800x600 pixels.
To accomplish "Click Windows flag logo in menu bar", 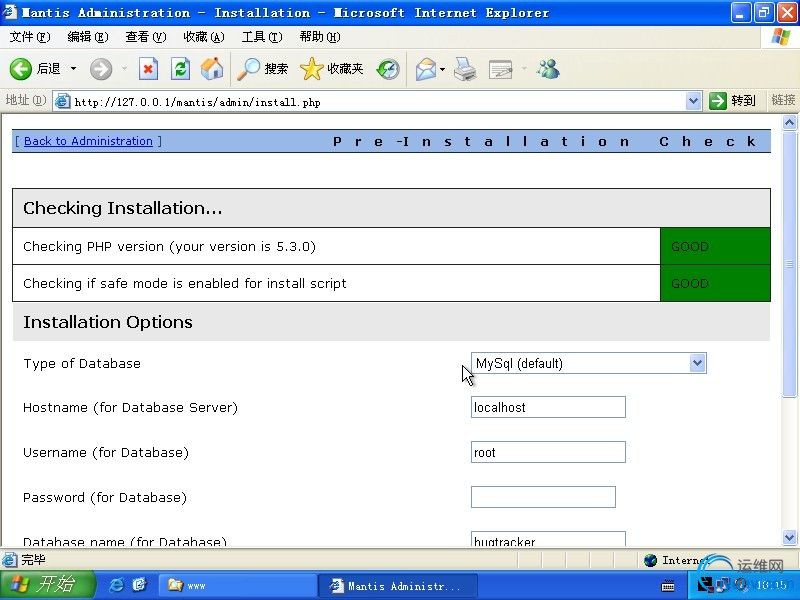I will [x=781, y=37].
